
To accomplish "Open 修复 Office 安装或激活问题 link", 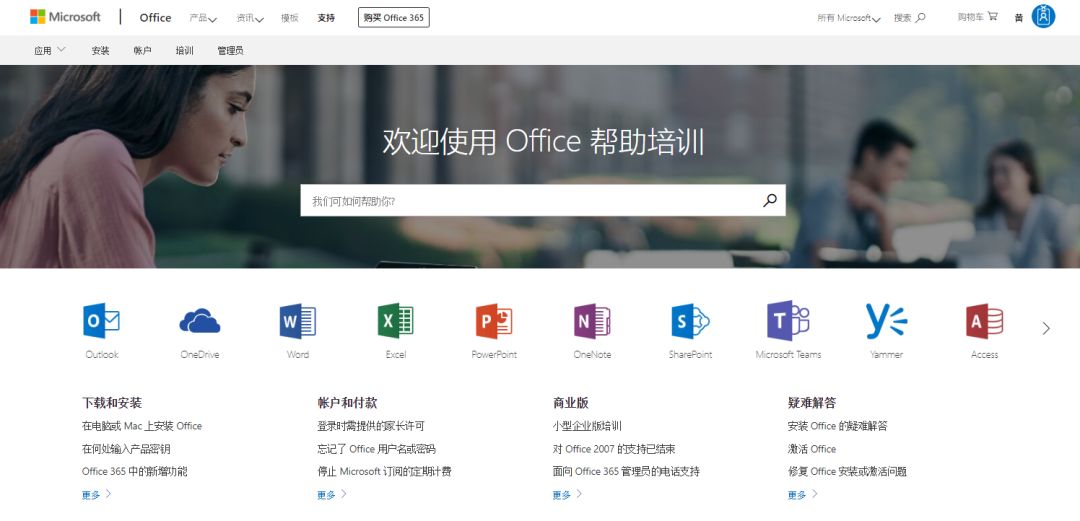I will (847, 471).
